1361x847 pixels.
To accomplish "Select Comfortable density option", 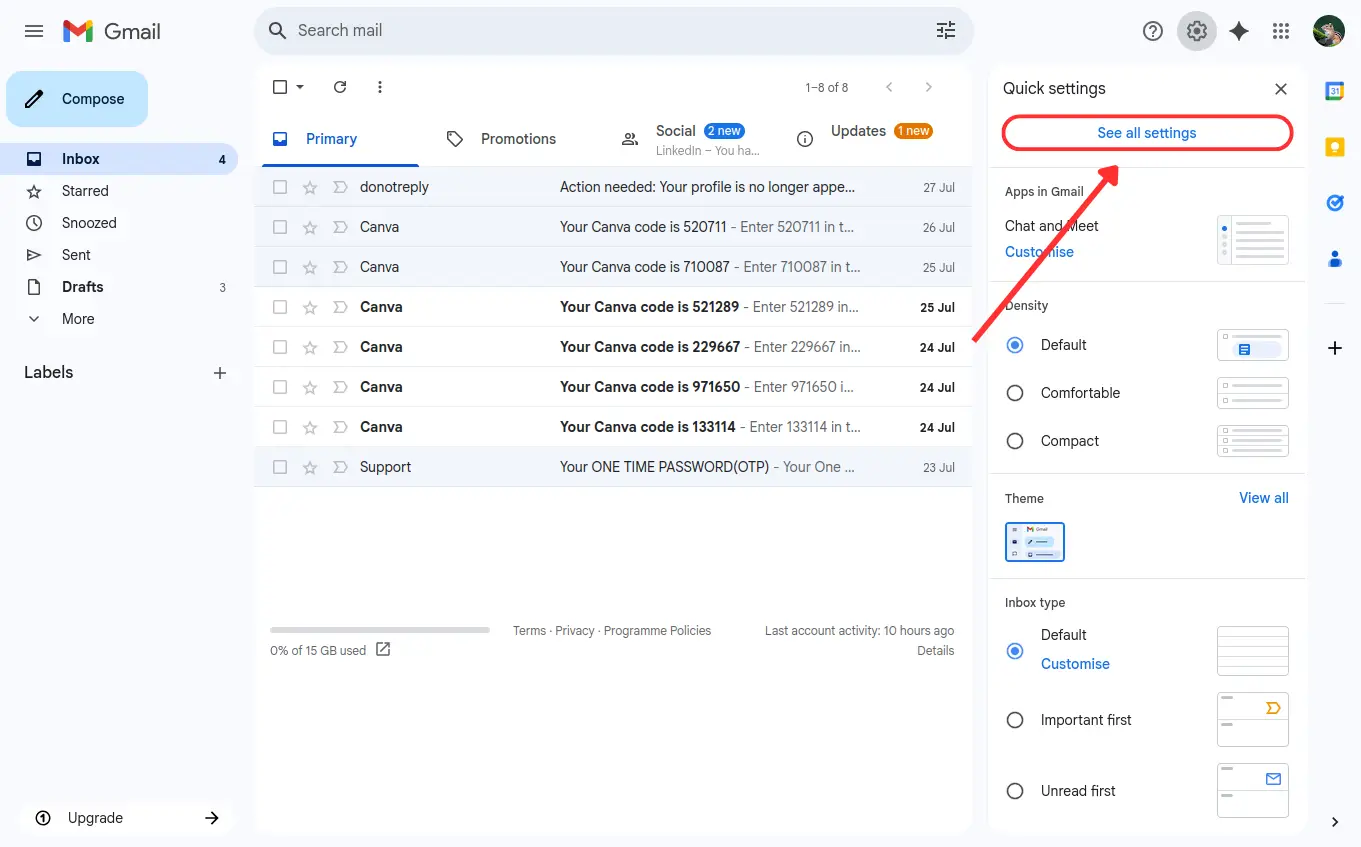I will [x=1015, y=393].
